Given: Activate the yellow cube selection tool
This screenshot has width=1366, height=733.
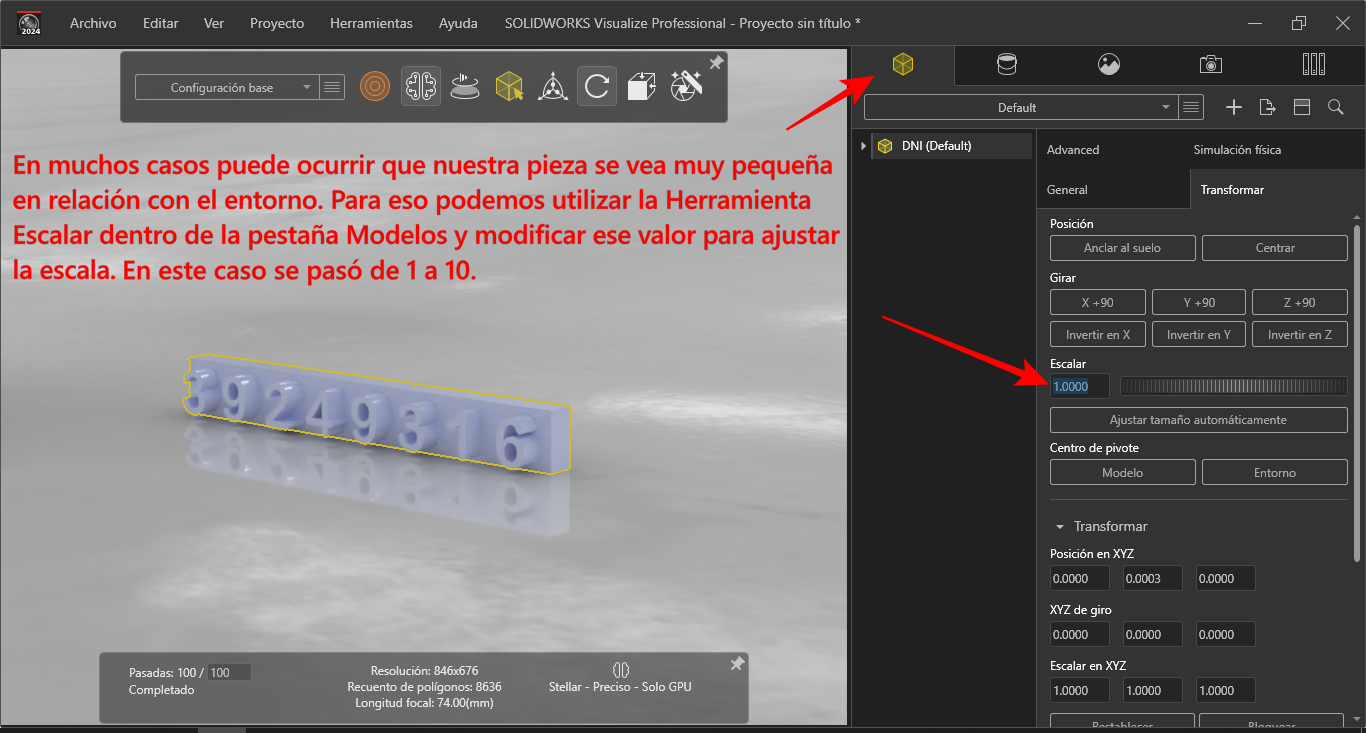Looking at the screenshot, I should point(510,87).
